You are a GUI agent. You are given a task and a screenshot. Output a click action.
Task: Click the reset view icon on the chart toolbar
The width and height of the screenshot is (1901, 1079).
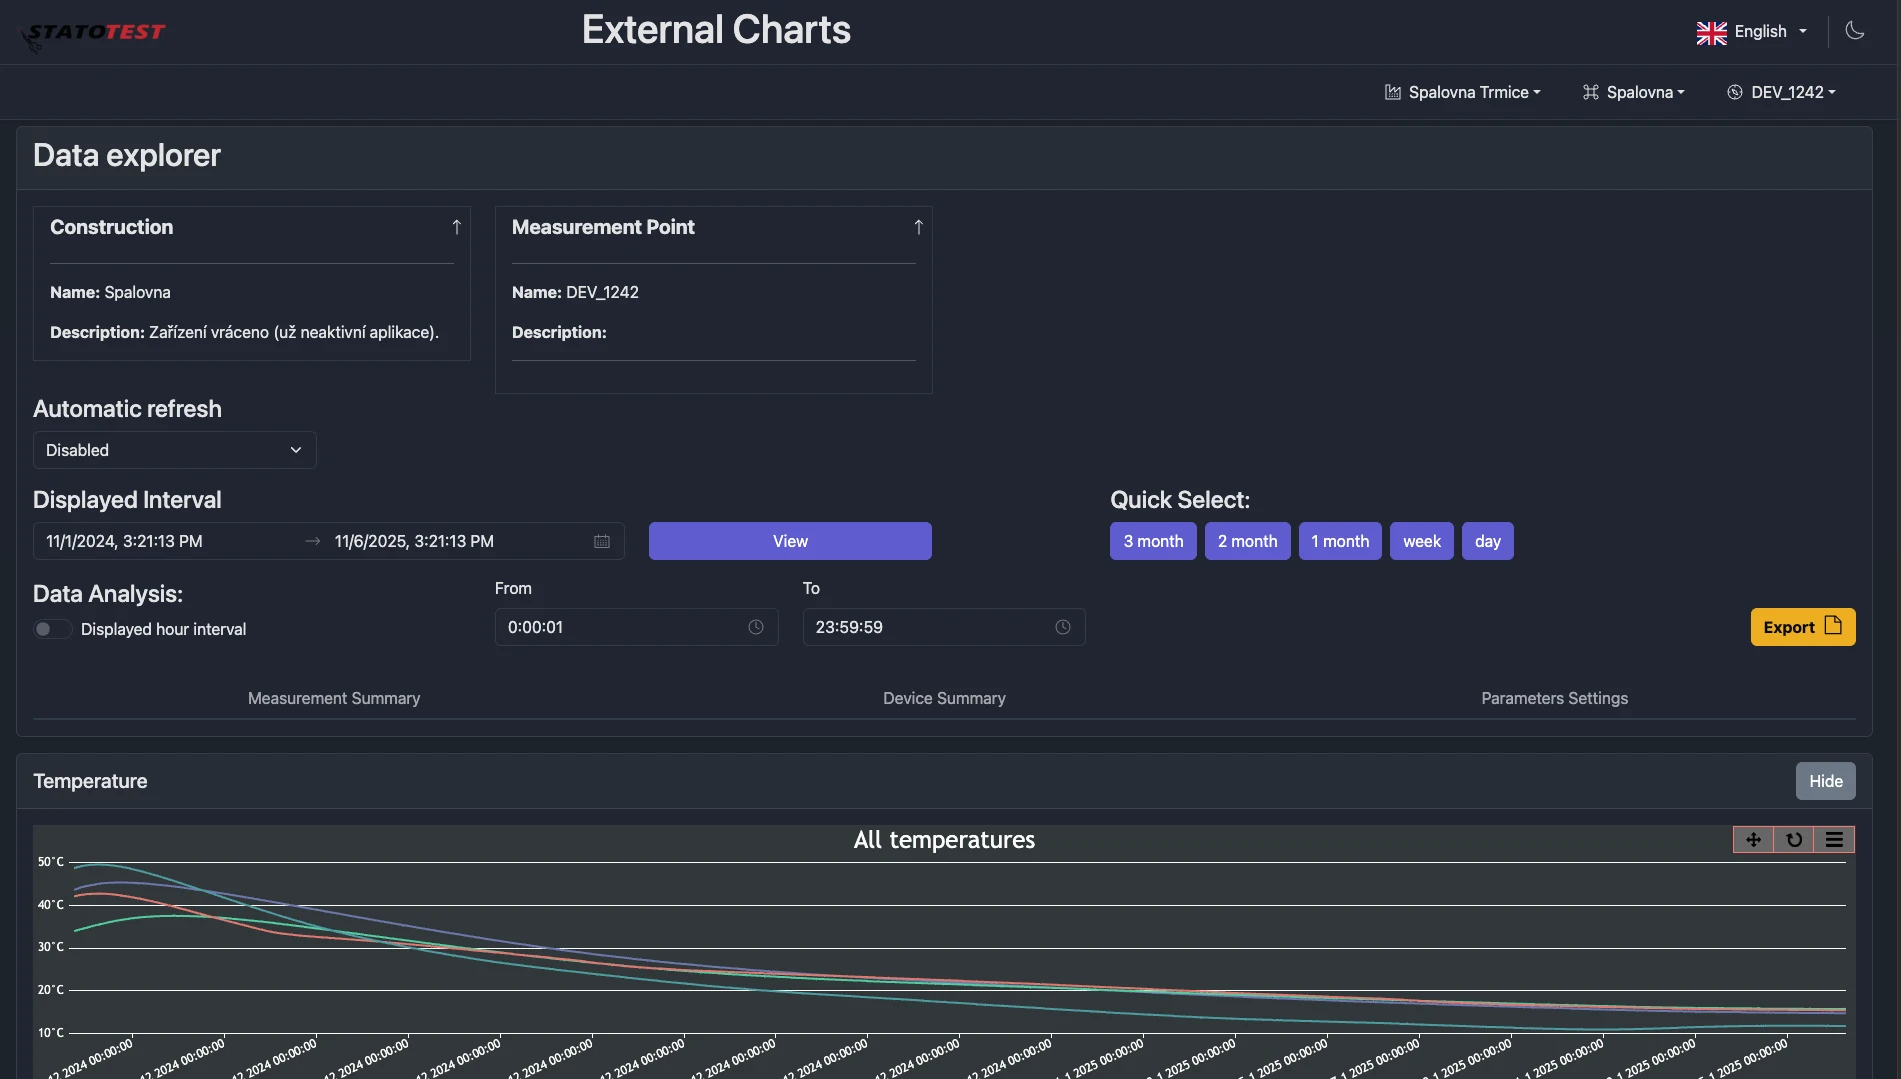(1794, 840)
